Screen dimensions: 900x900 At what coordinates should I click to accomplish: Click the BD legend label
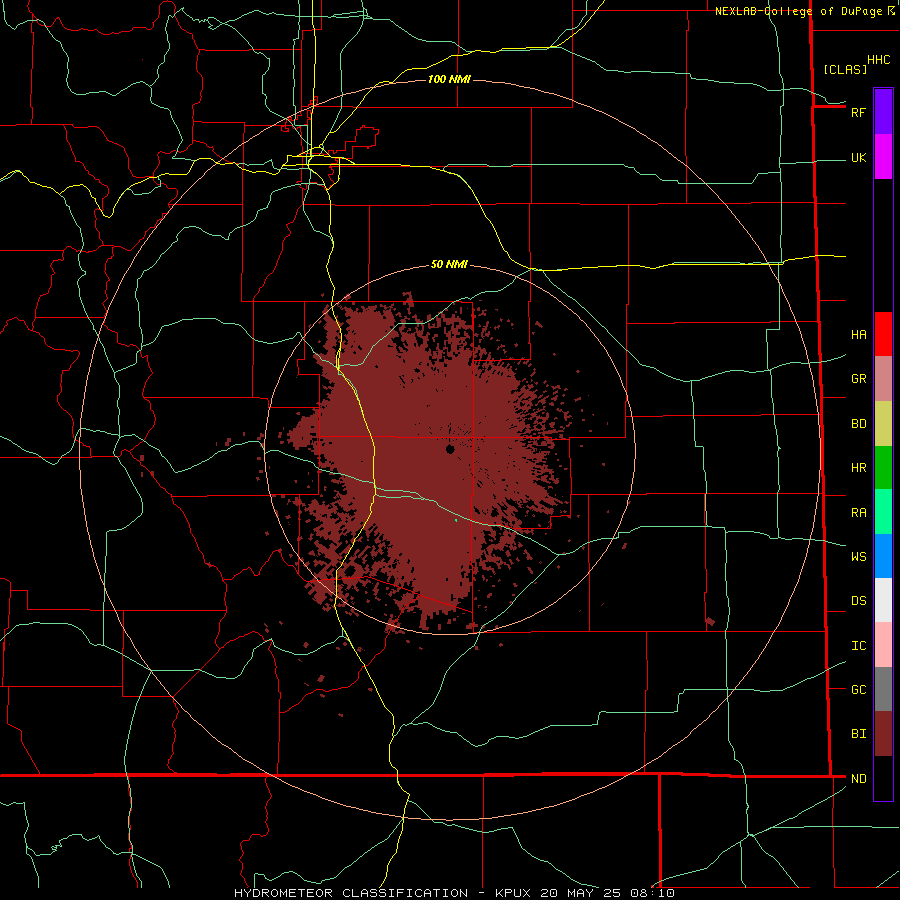(858, 424)
